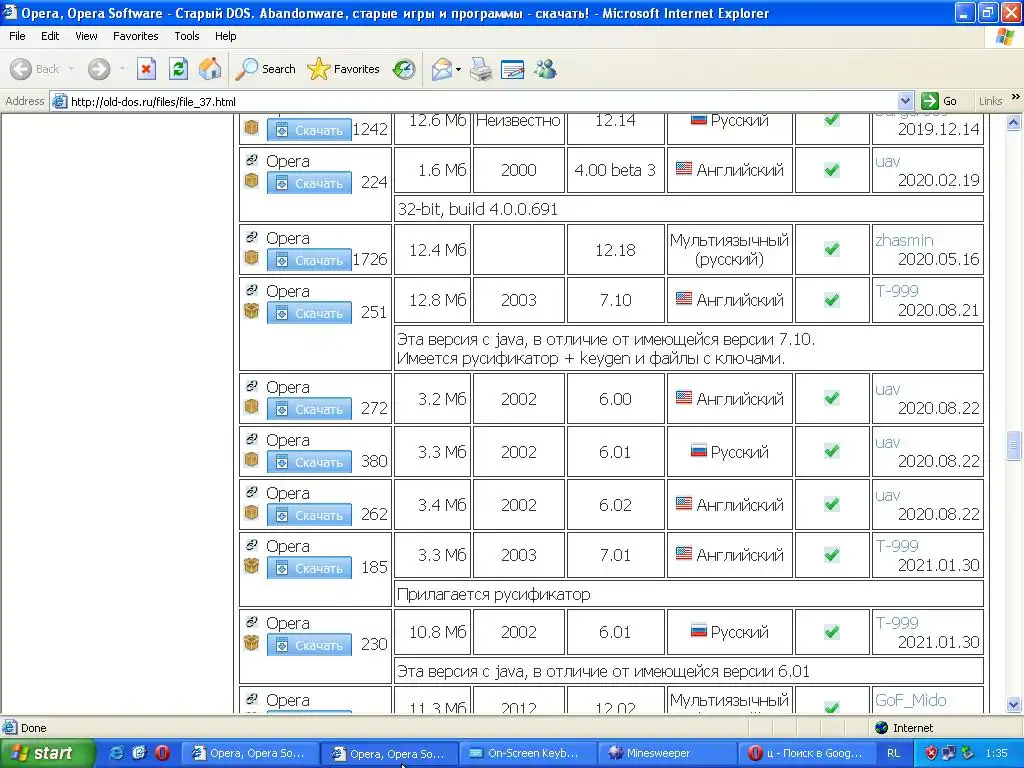Click the link icon of Opera 6.00 row

(251, 386)
